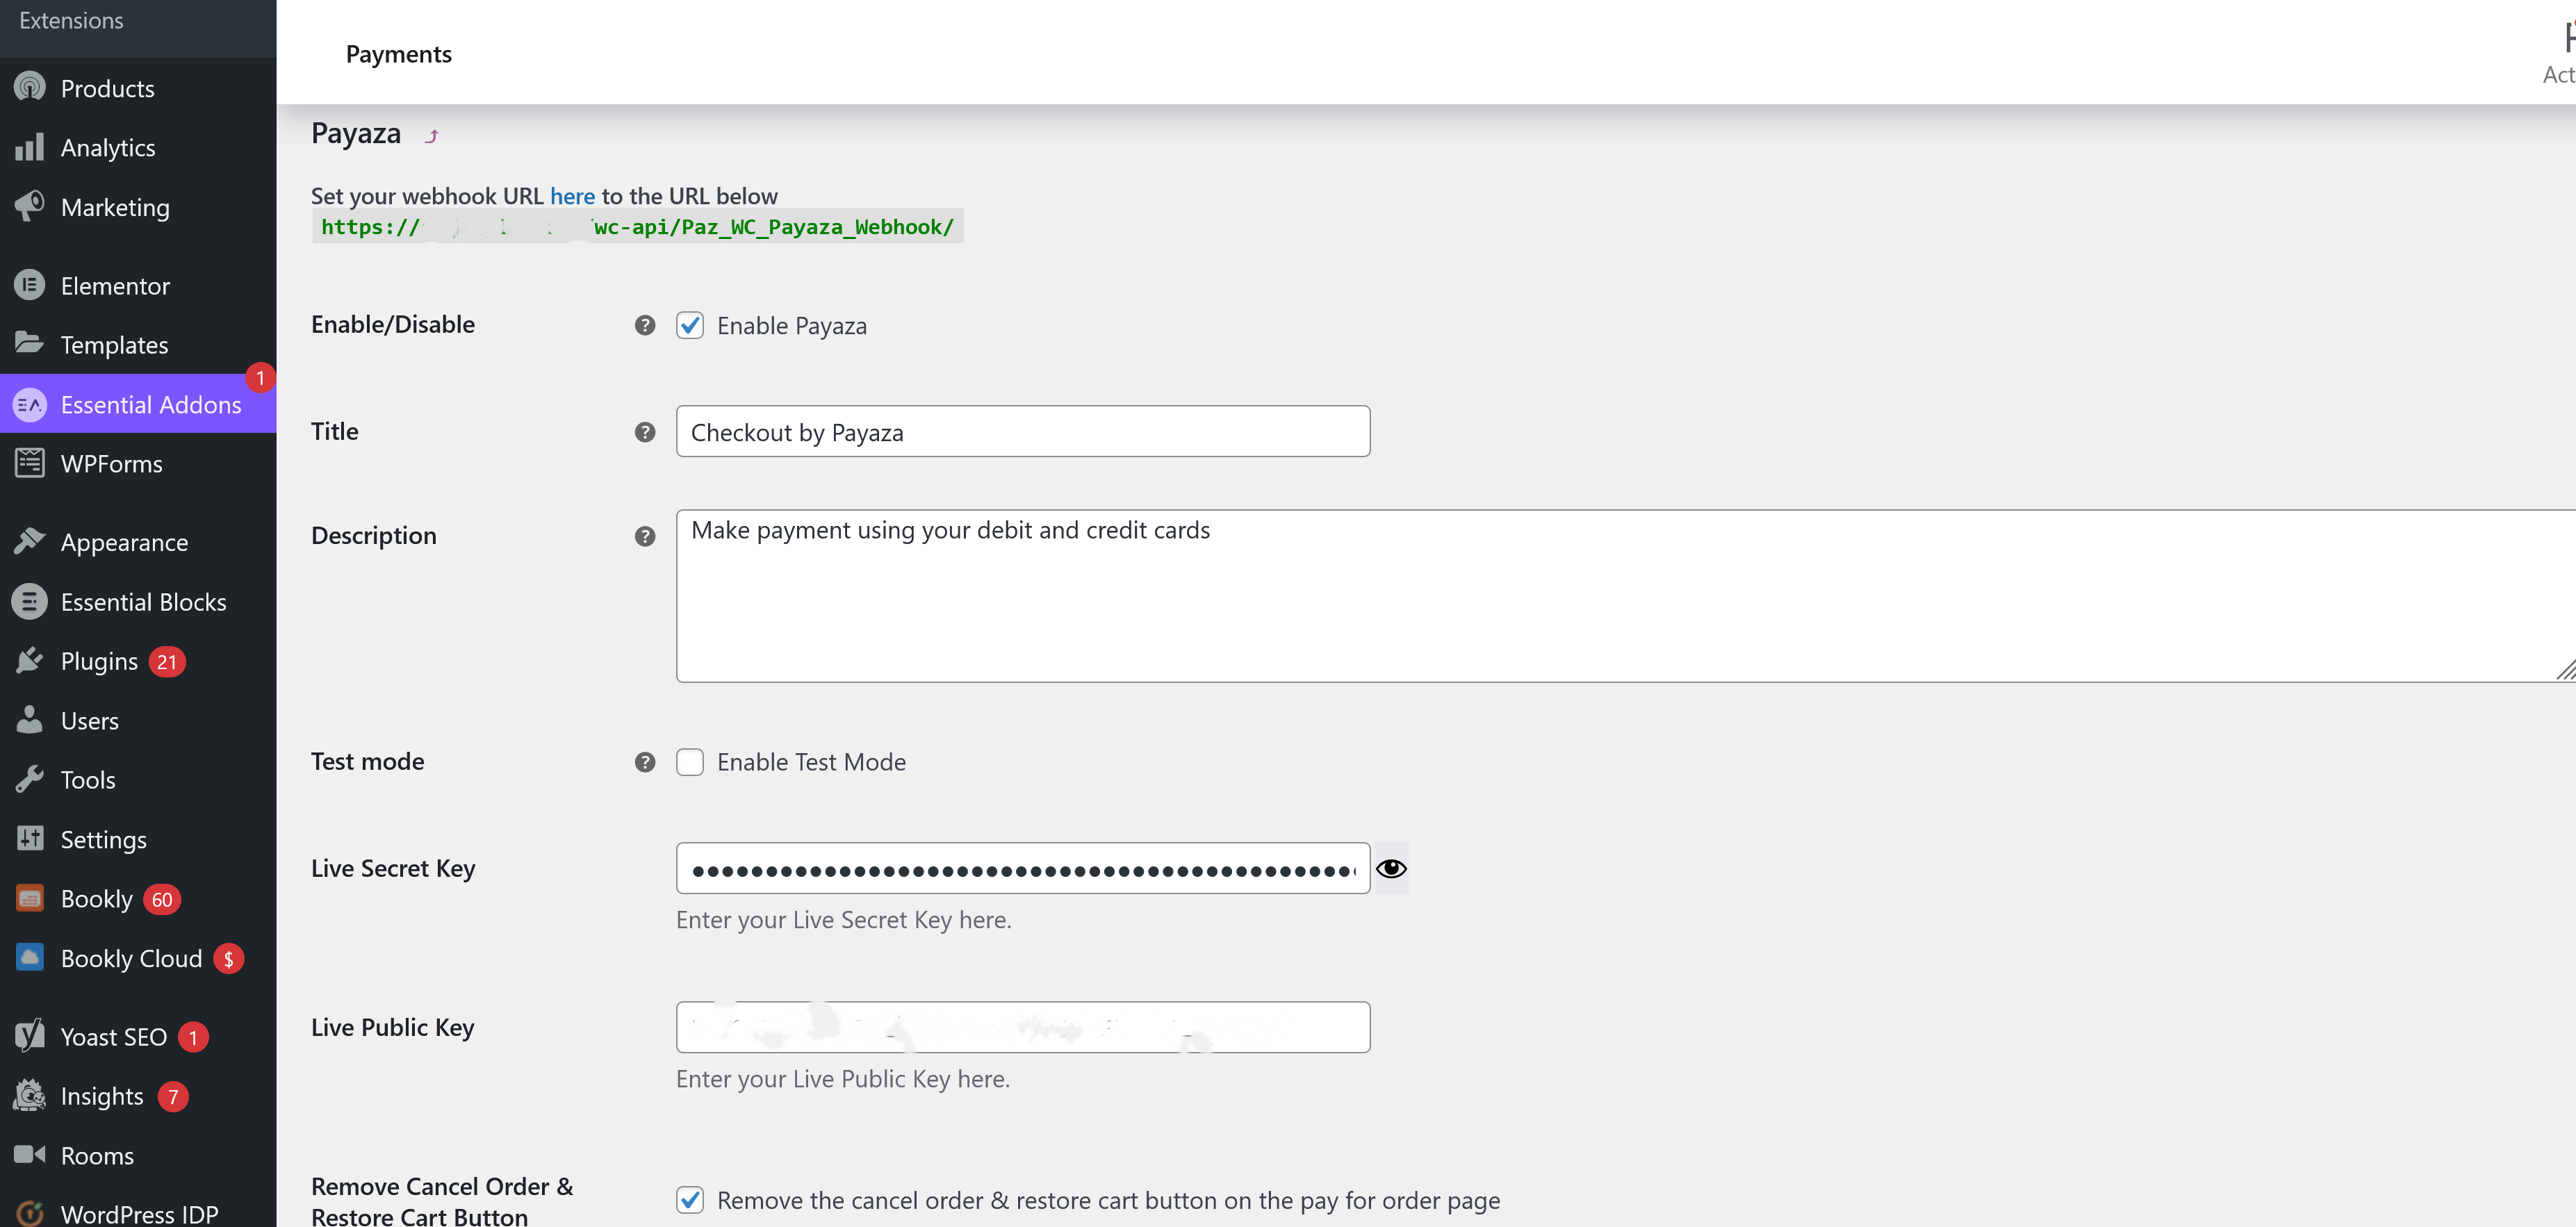
Task: Click the Yoast SEO icon
Action: pyautogui.click(x=30, y=1036)
